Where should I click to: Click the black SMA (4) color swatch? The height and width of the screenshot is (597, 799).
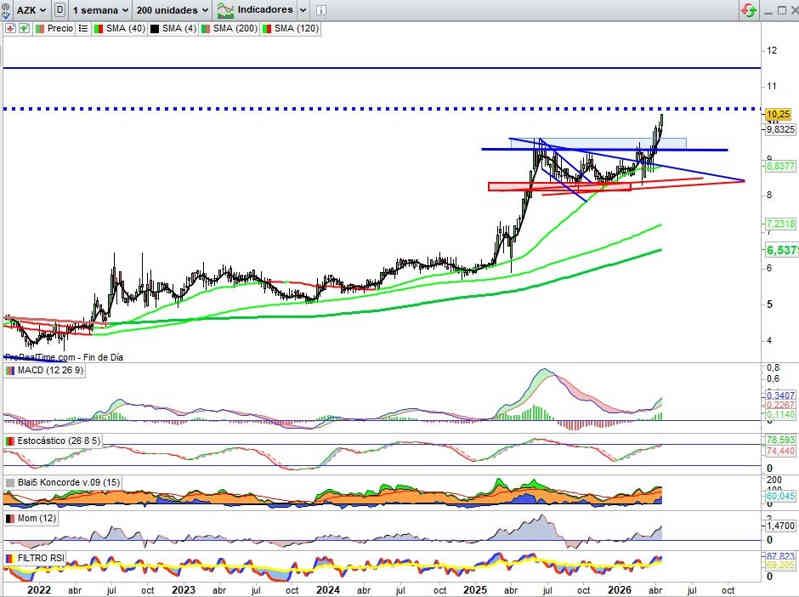pos(155,28)
